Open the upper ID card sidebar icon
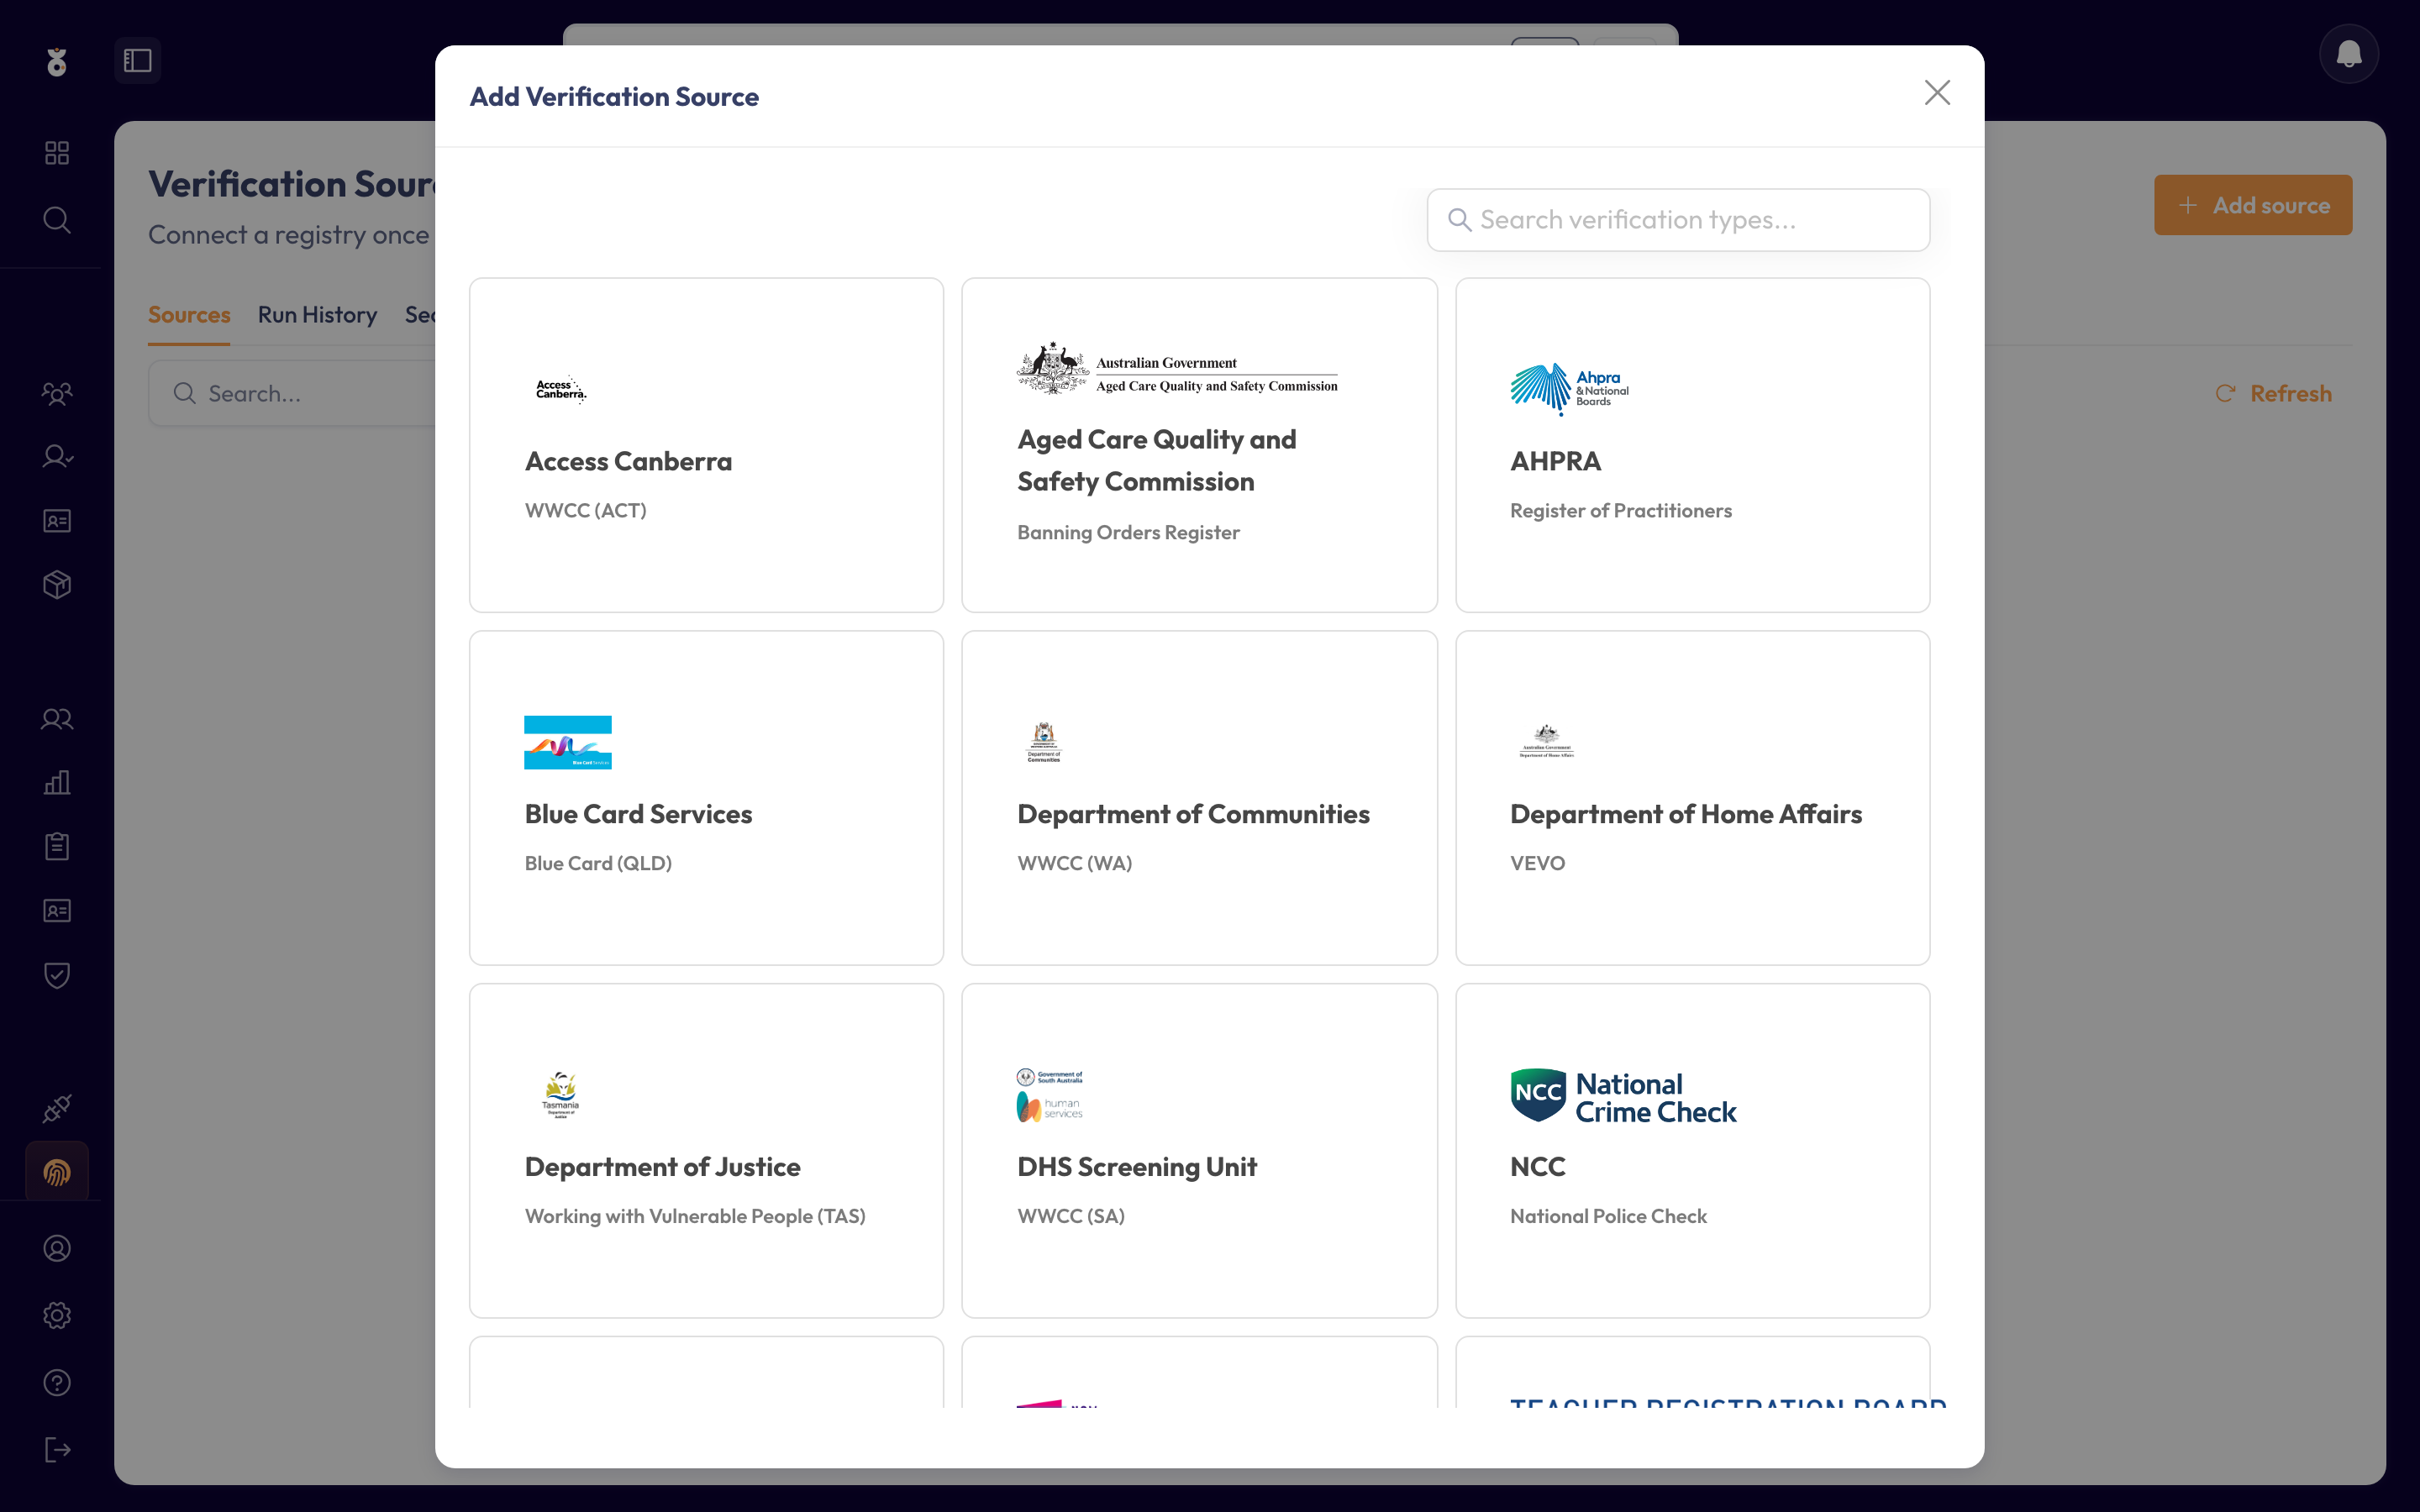The height and width of the screenshot is (1512, 2420). pyautogui.click(x=57, y=521)
